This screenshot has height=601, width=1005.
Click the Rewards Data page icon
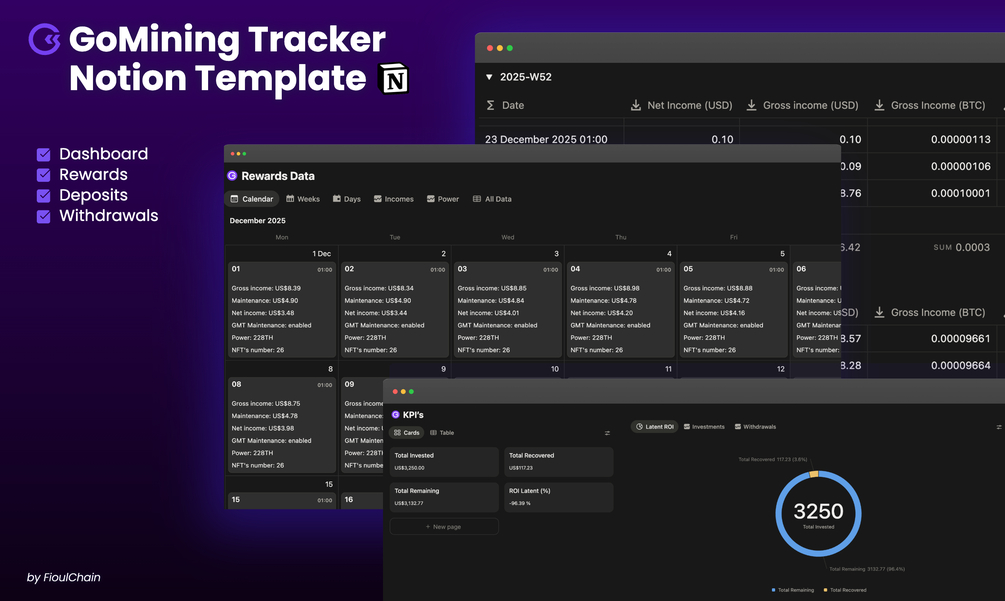[232, 176]
